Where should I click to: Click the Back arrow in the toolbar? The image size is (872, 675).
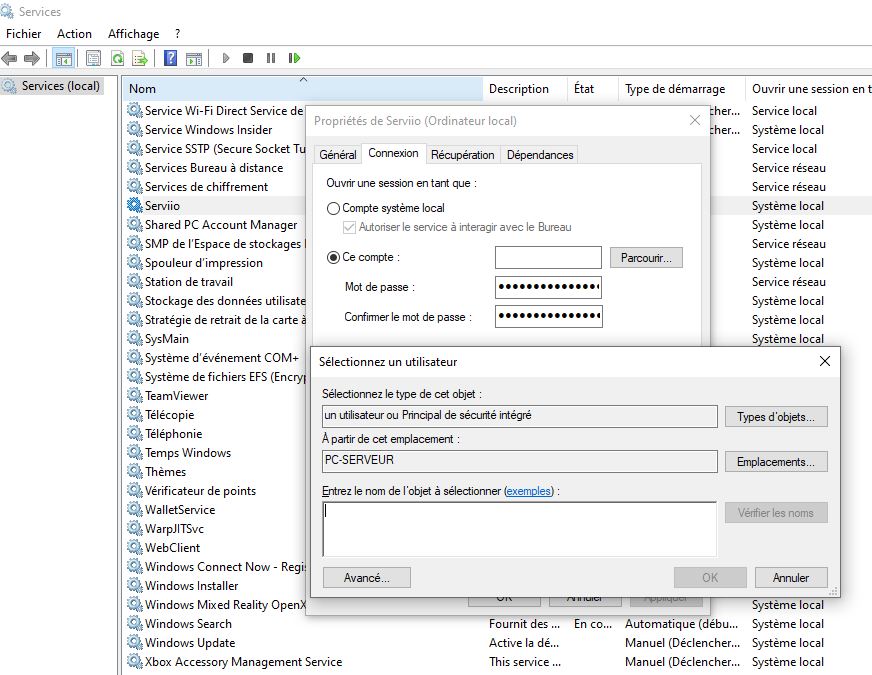coord(9,58)
